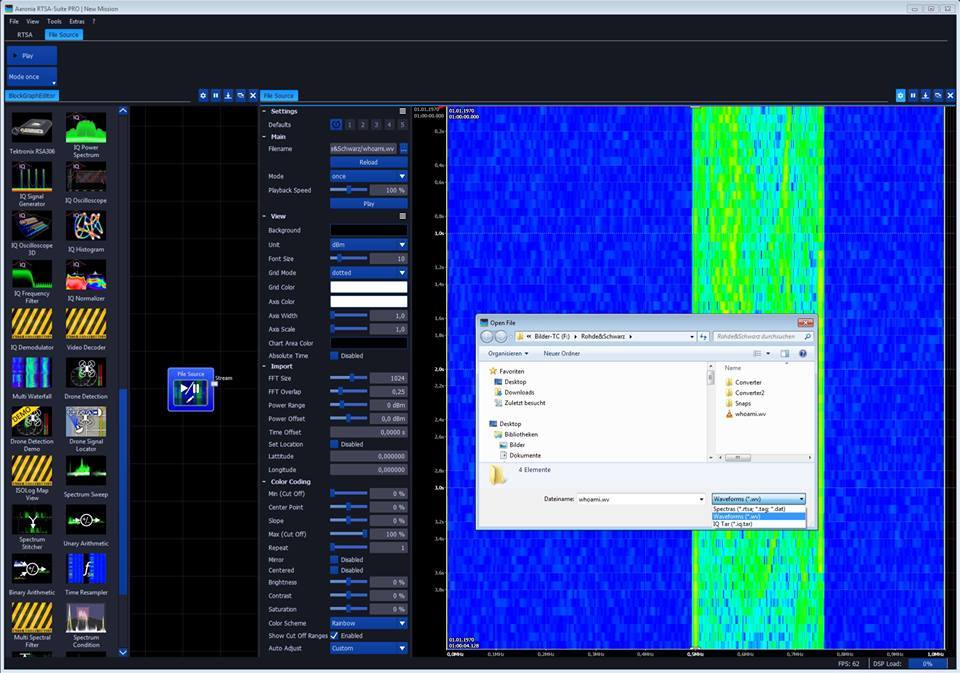Select the IQ Oscilloscope block icon
This screenshot has width=960, height=673.
86,178
